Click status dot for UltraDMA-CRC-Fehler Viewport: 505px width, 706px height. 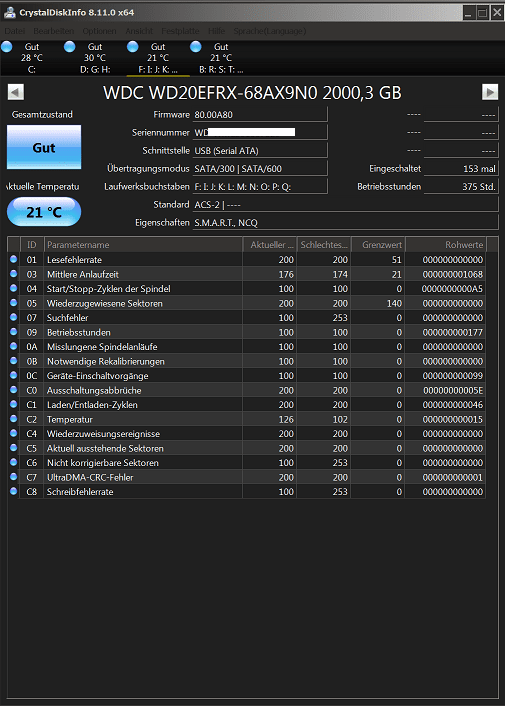pos(14,476)
